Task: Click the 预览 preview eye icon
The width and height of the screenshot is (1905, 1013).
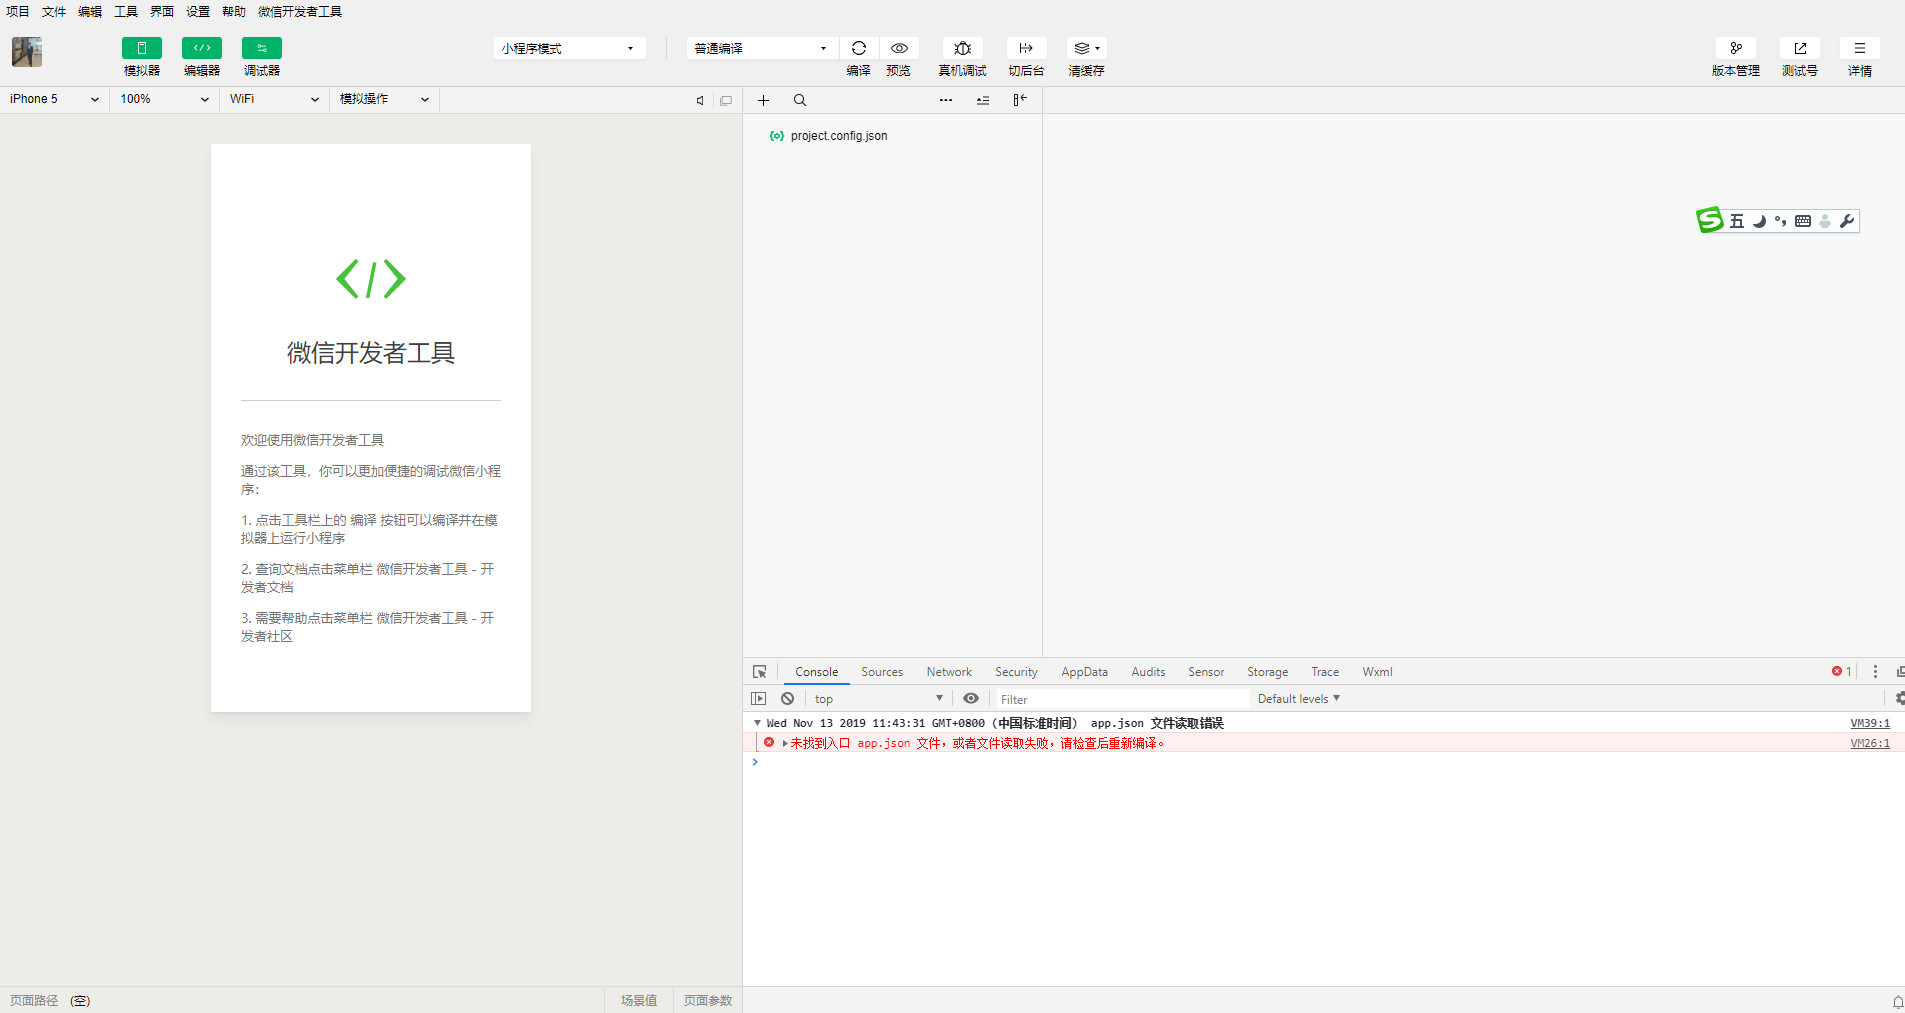Action: (x=899, y=48)
